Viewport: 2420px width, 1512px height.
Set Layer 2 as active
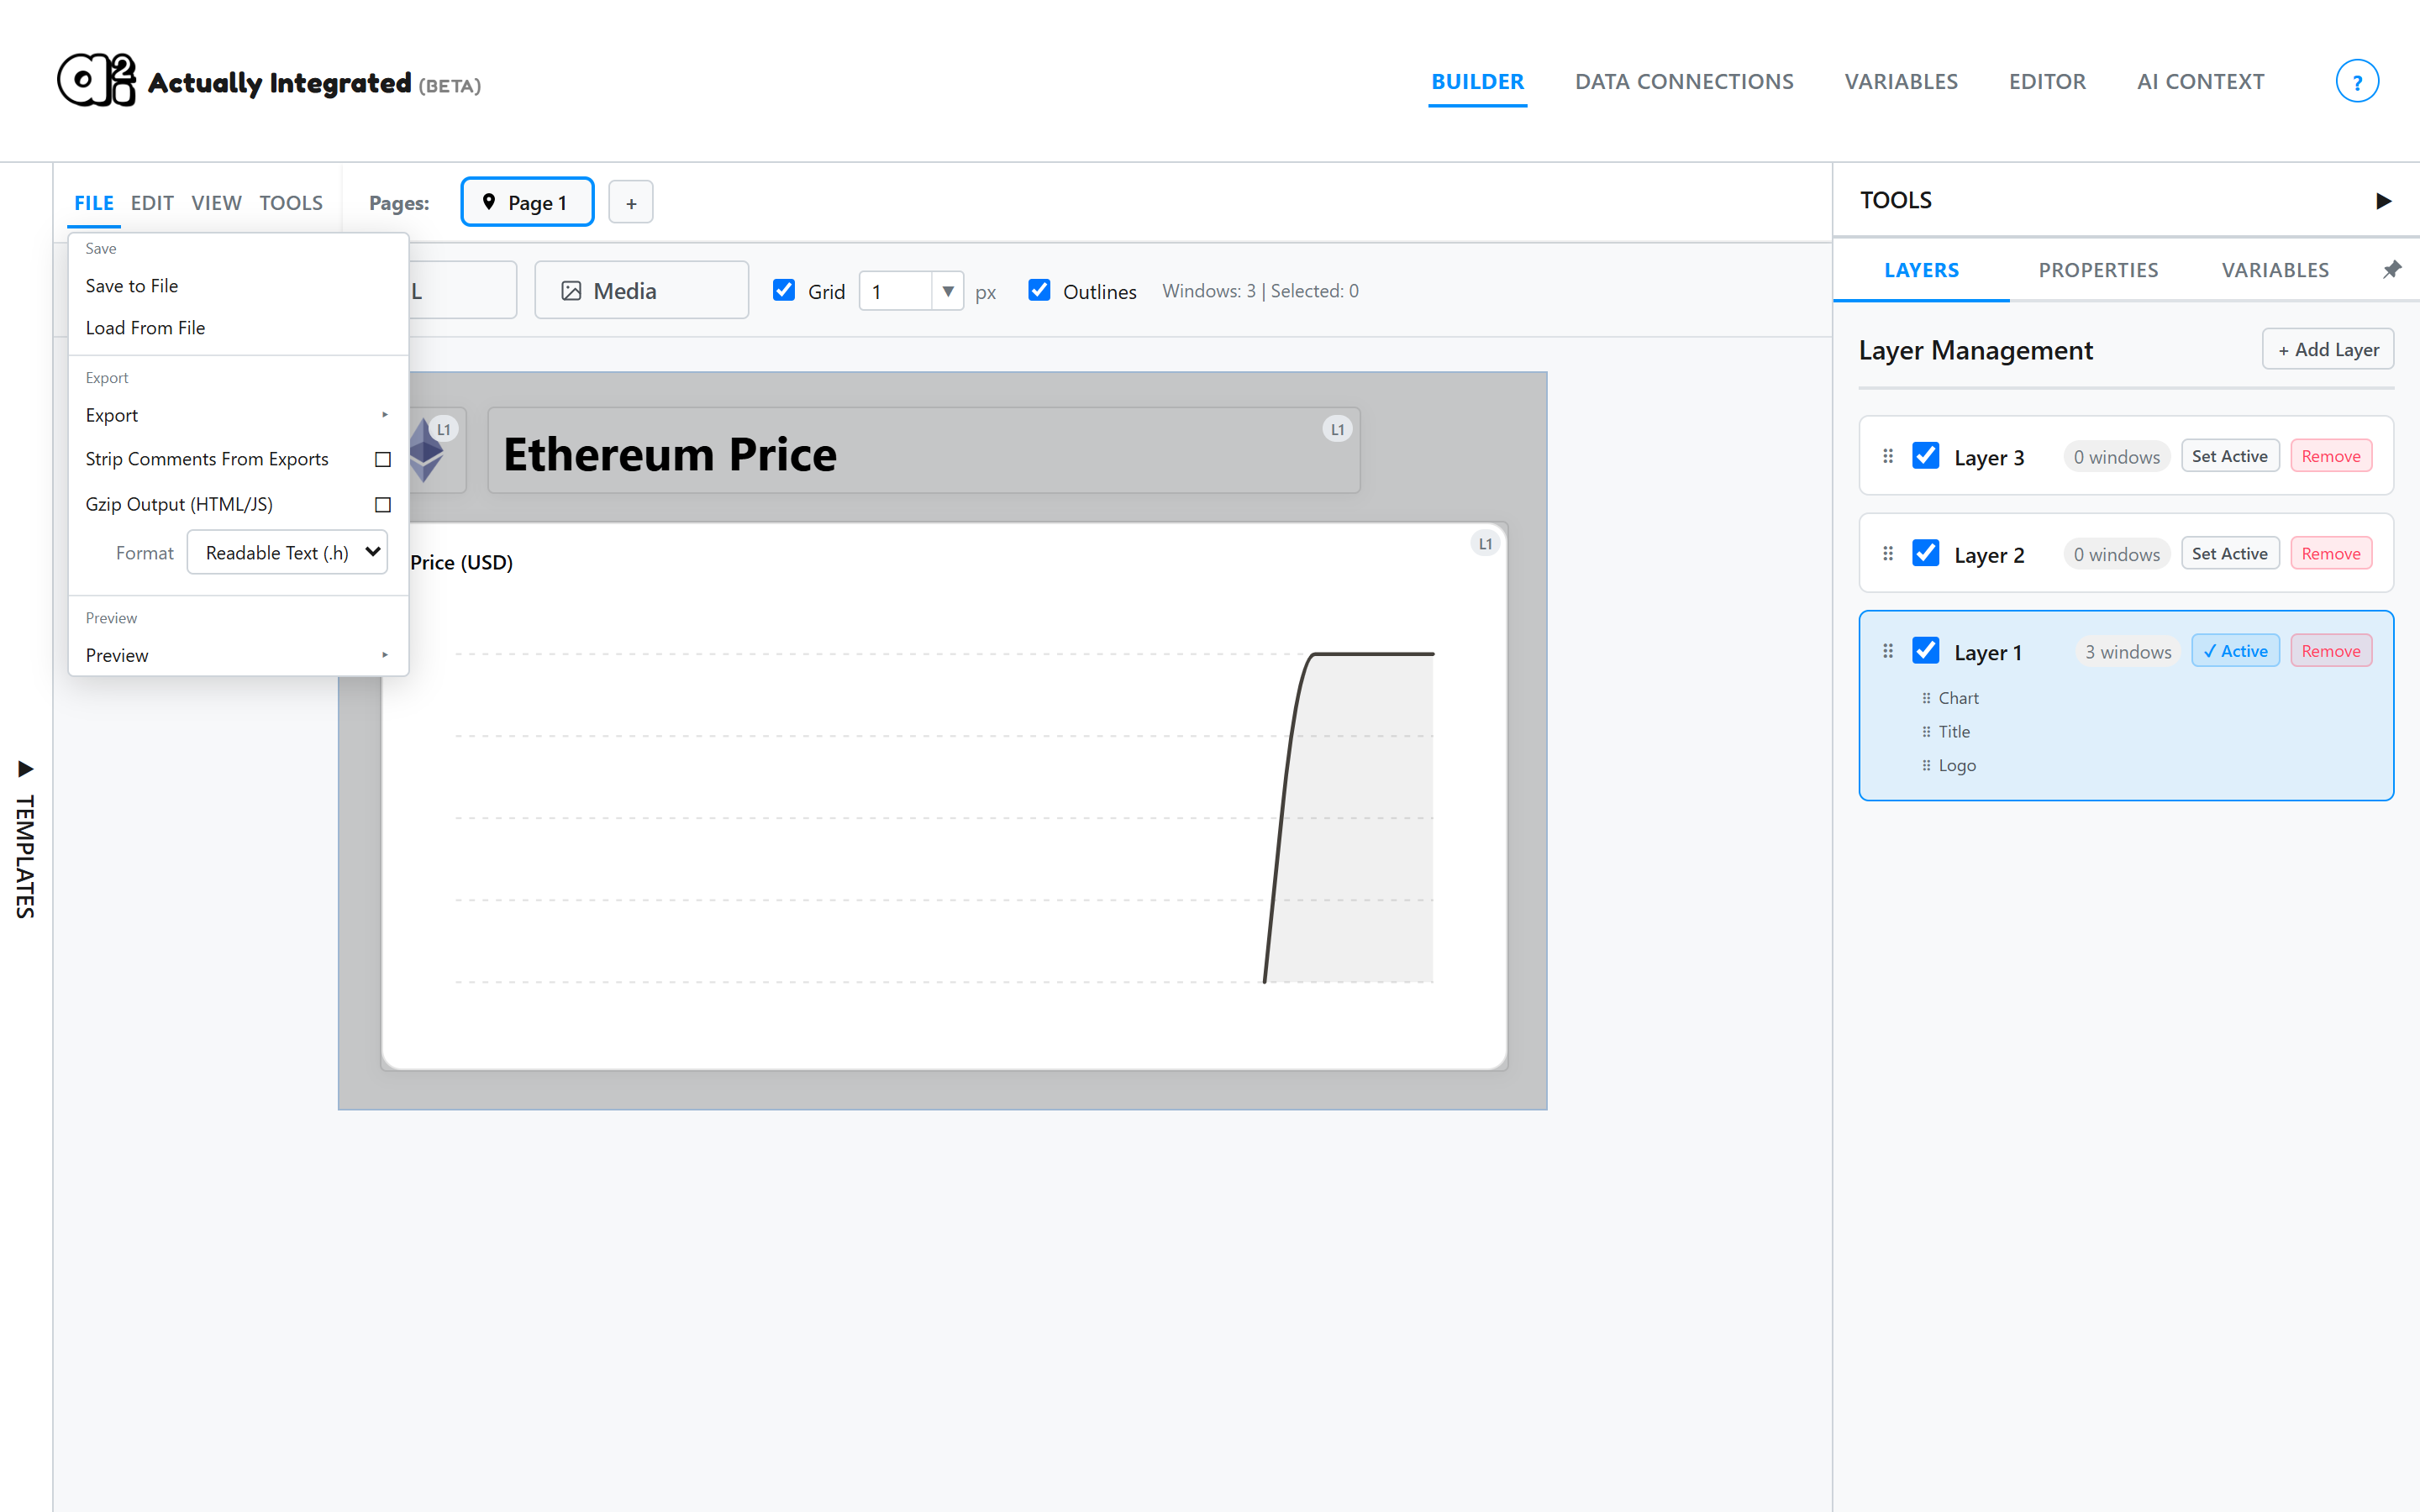tap(2229, 553)
